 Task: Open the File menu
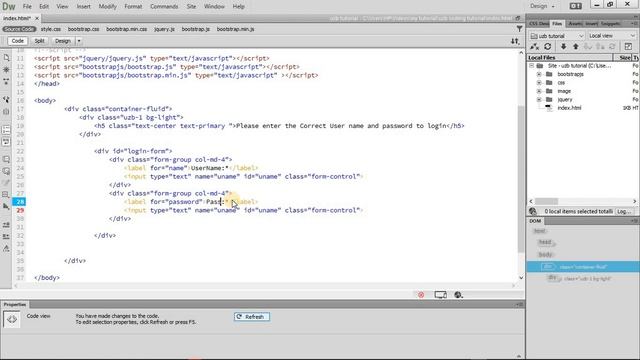27,7
